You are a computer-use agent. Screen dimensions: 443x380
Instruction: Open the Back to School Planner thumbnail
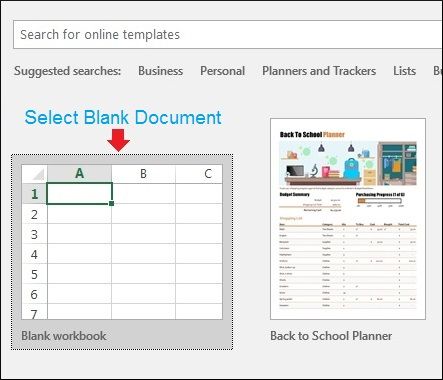348,219
